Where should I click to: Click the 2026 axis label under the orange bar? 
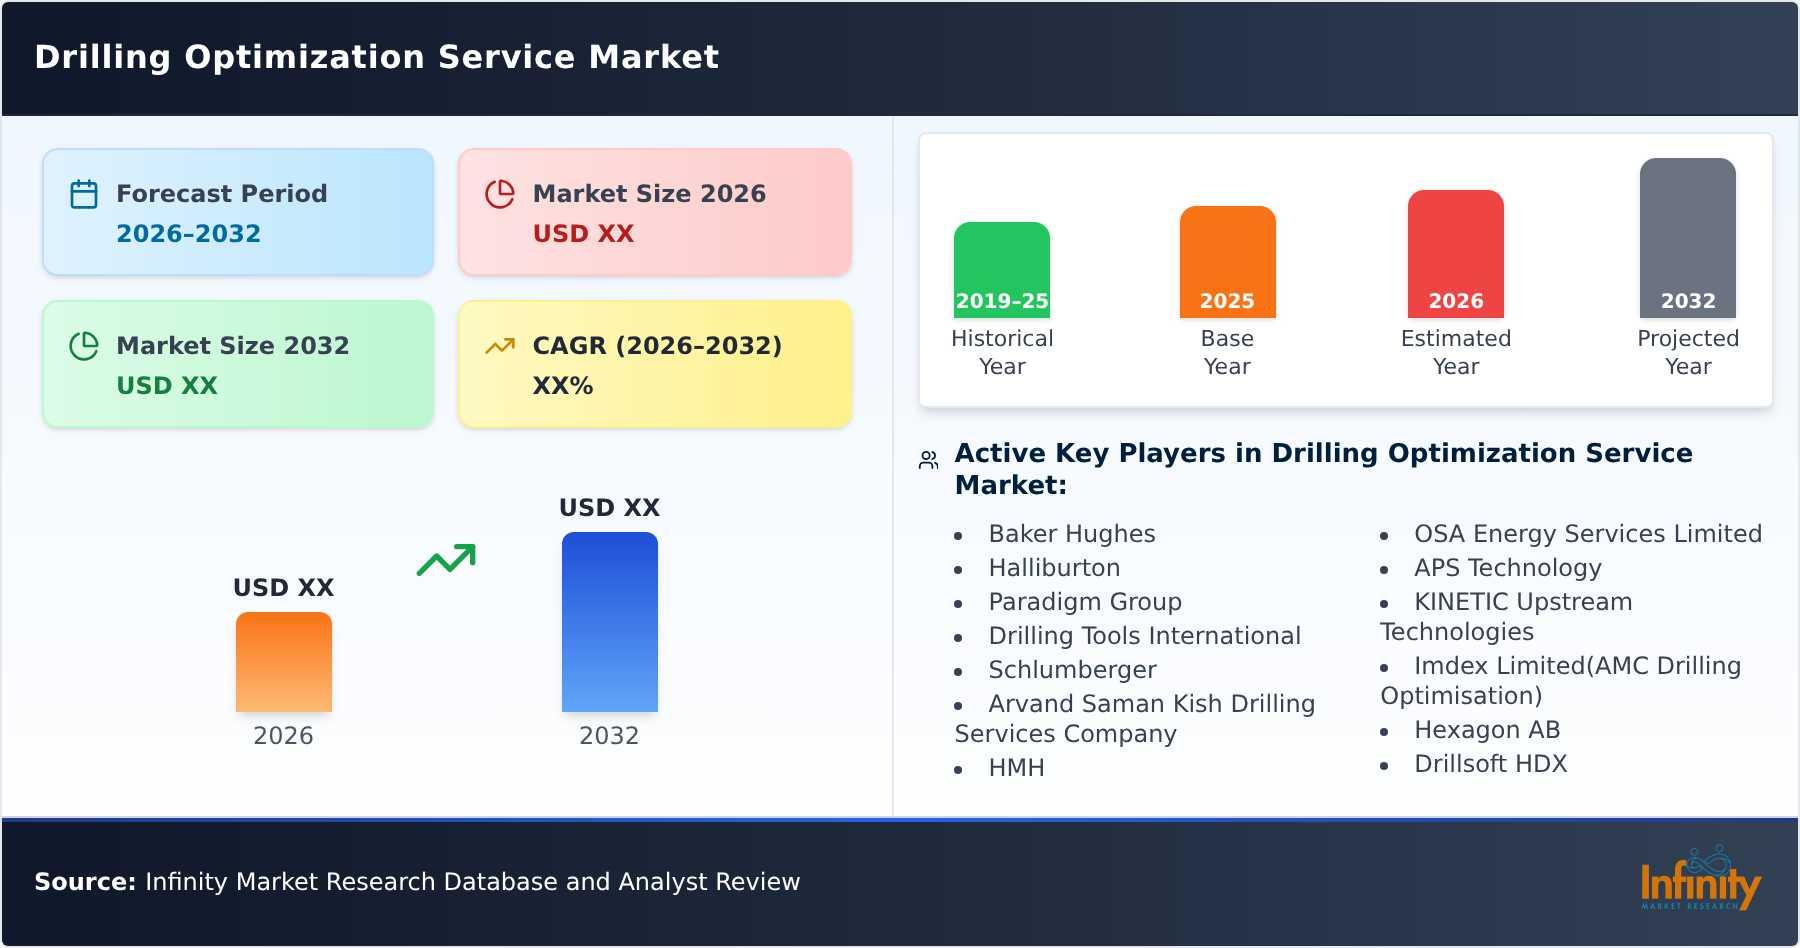(x=283, y=736)
